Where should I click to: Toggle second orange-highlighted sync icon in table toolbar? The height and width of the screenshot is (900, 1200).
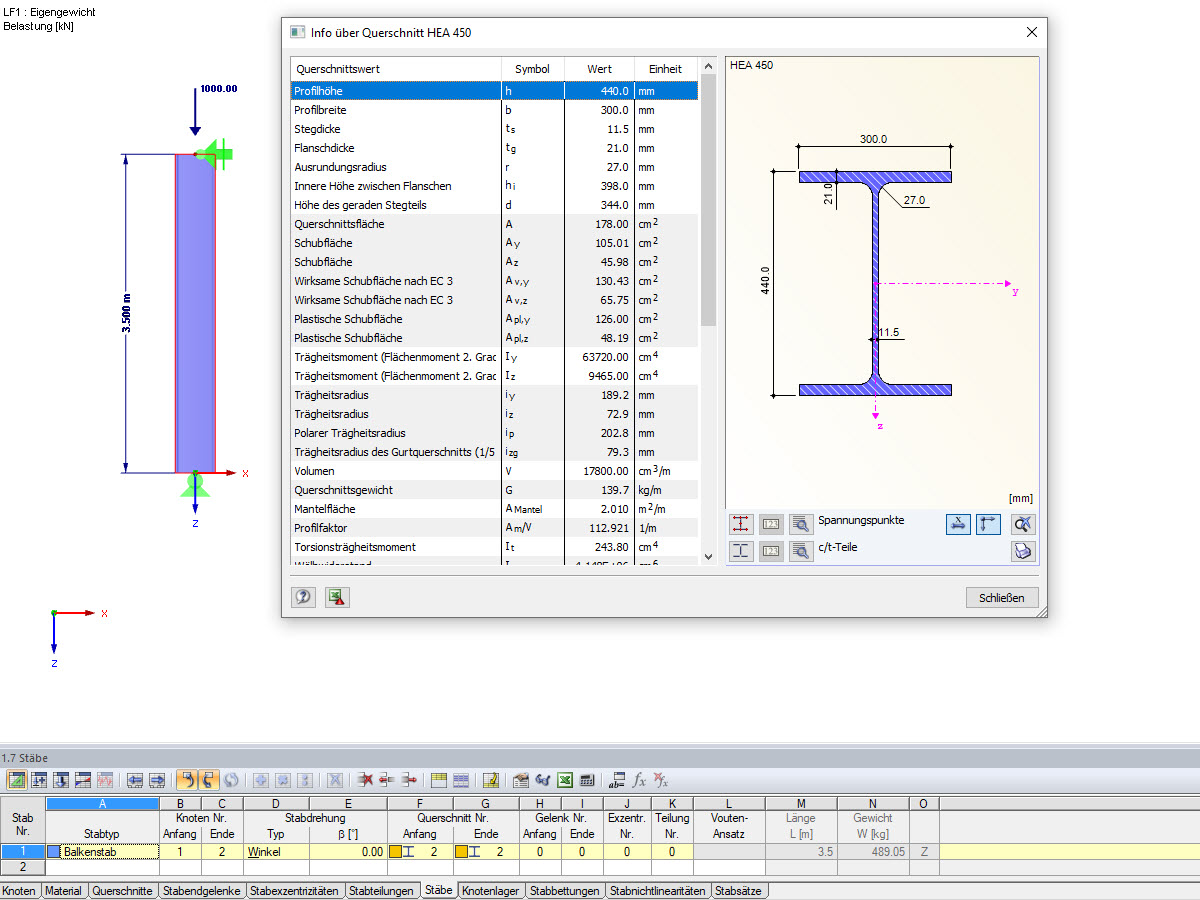click(209, 780)
